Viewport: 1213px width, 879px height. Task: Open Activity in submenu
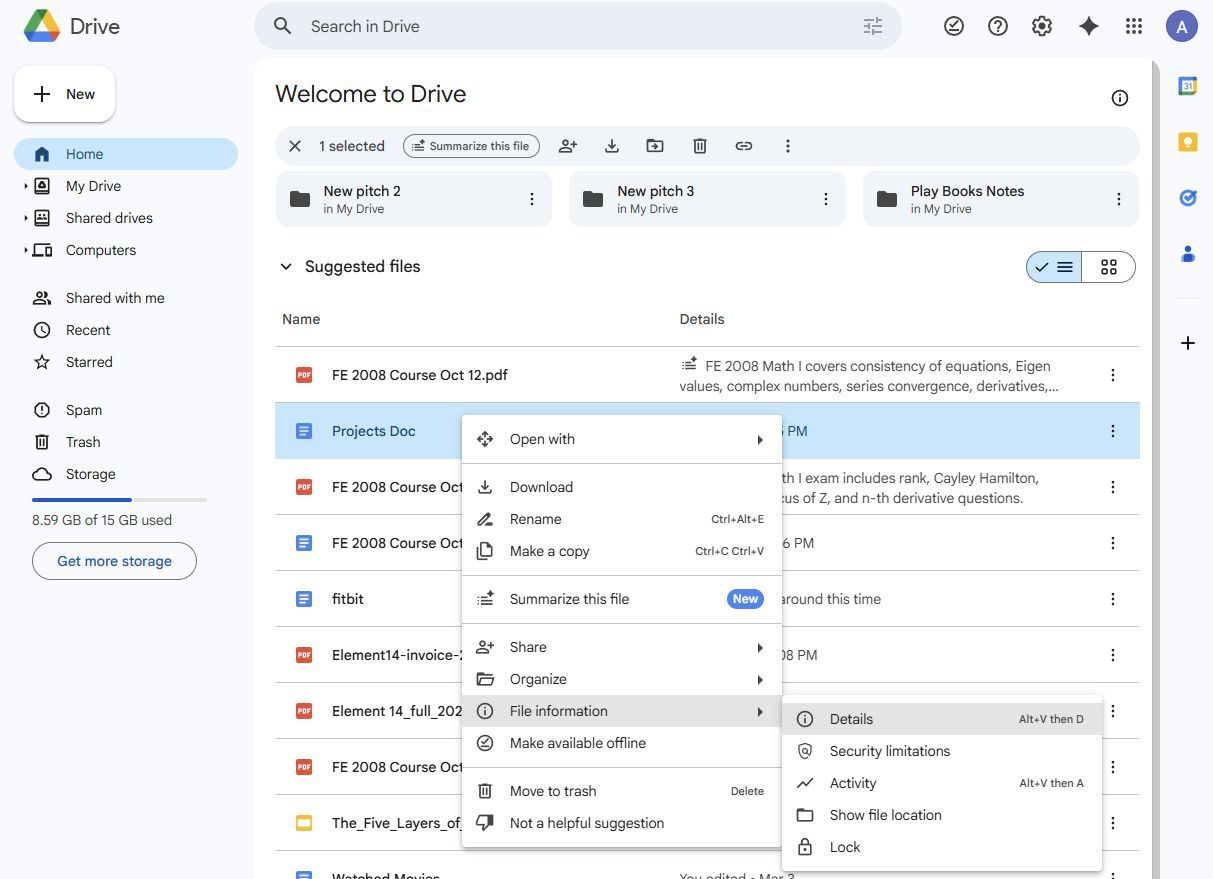click(x=942, y=783)
